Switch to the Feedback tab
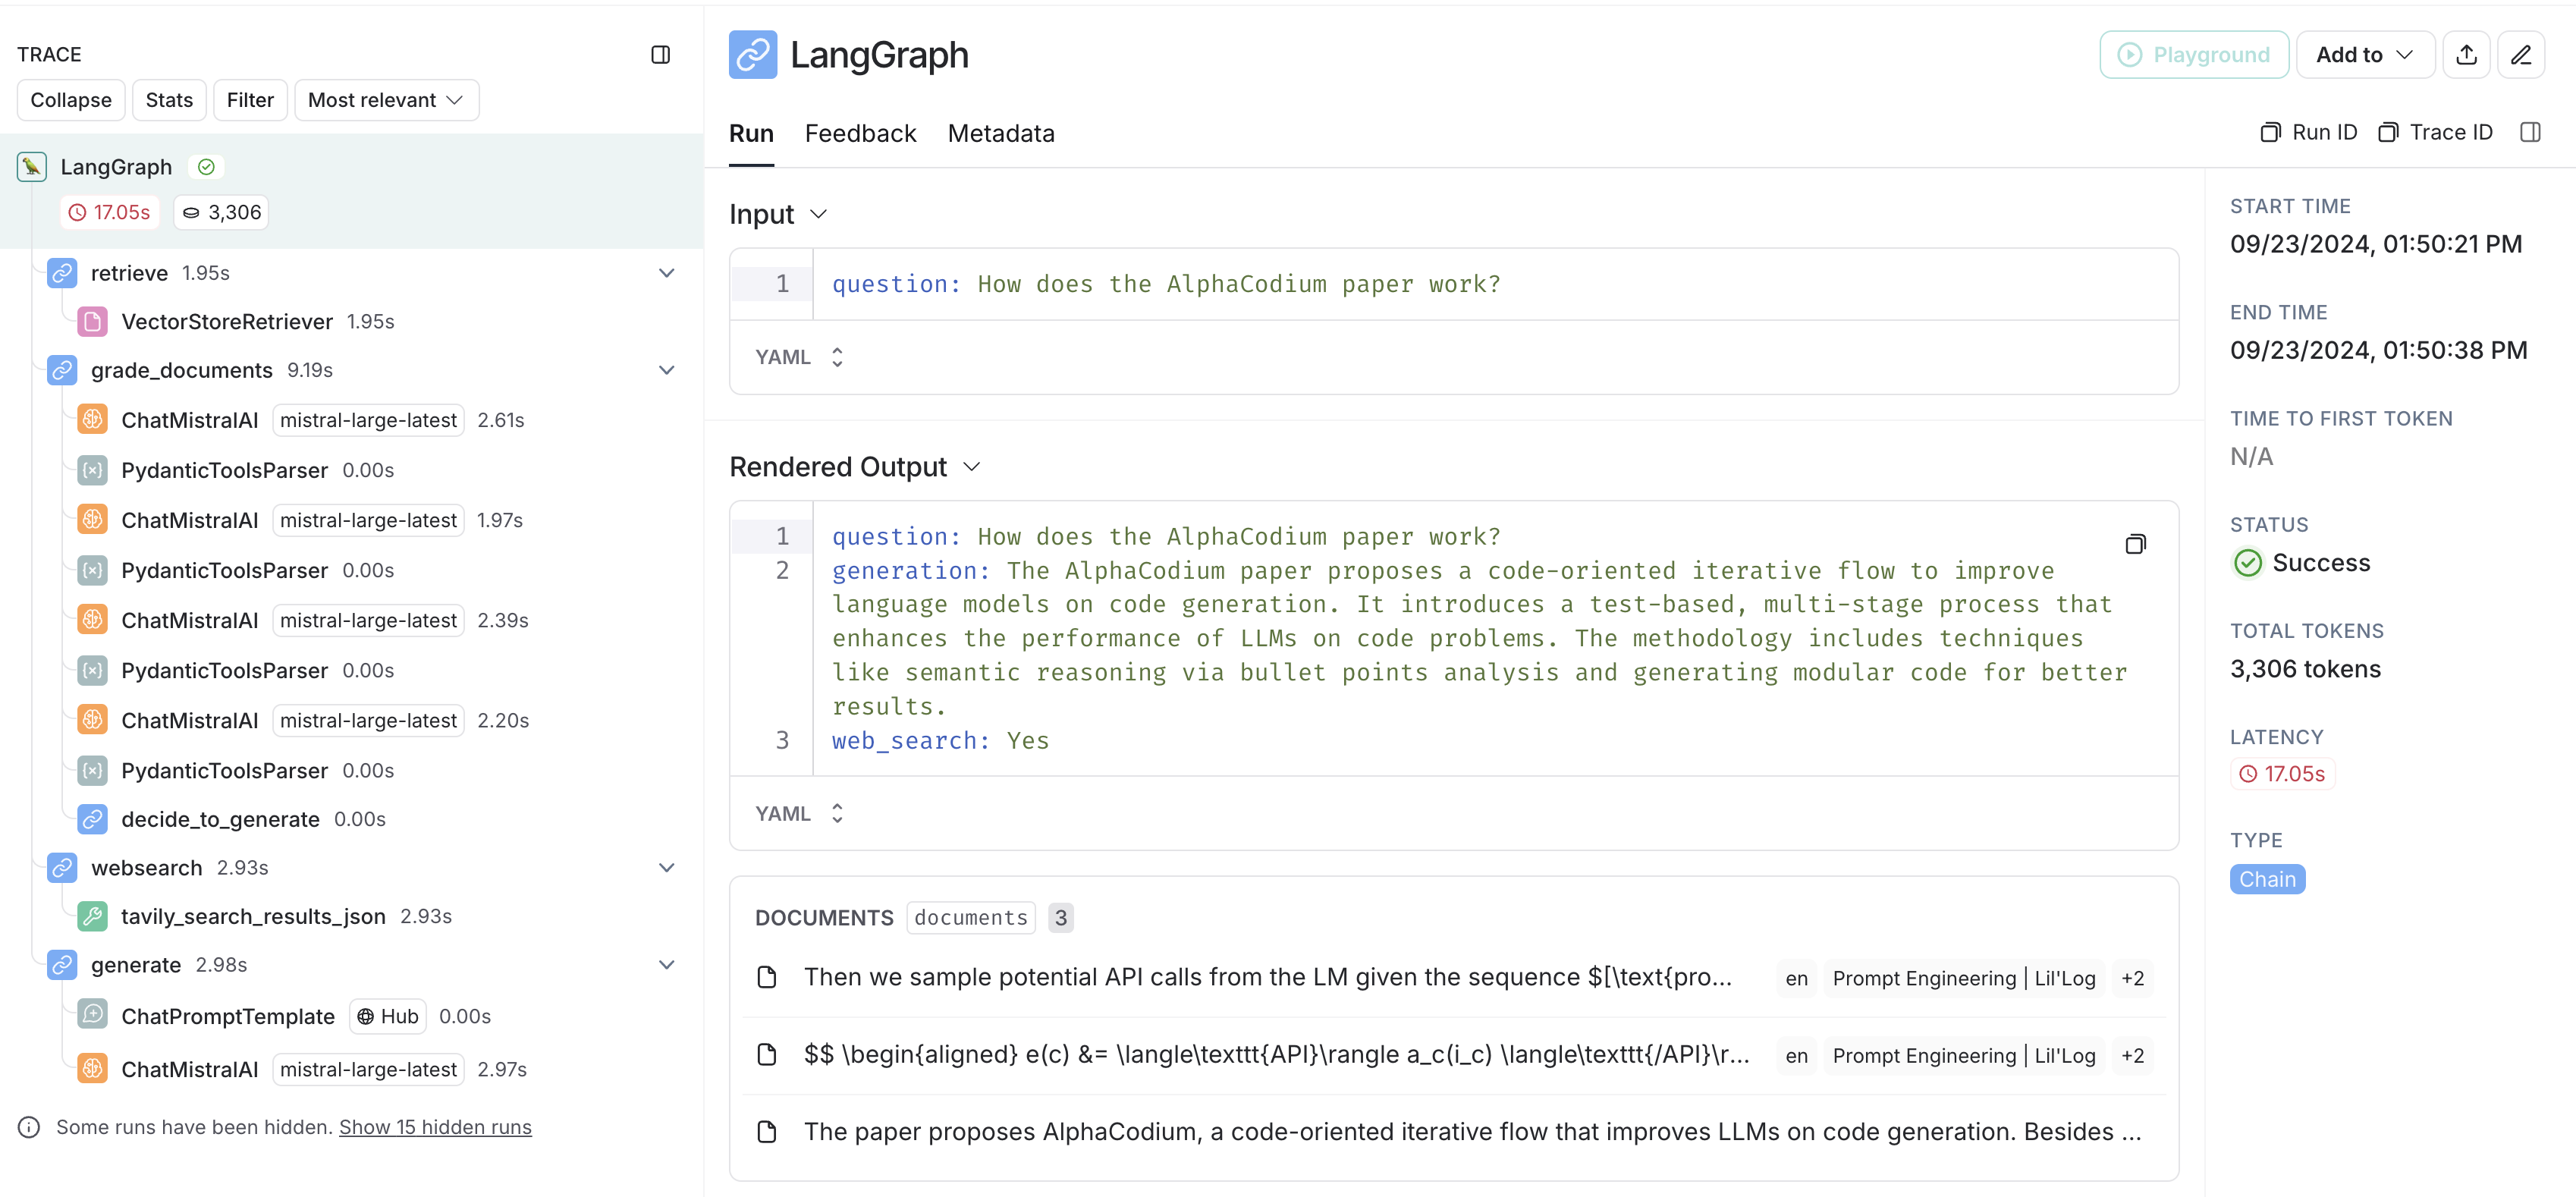This screenshot has width=2576, height=1197. tap(860, 133)
